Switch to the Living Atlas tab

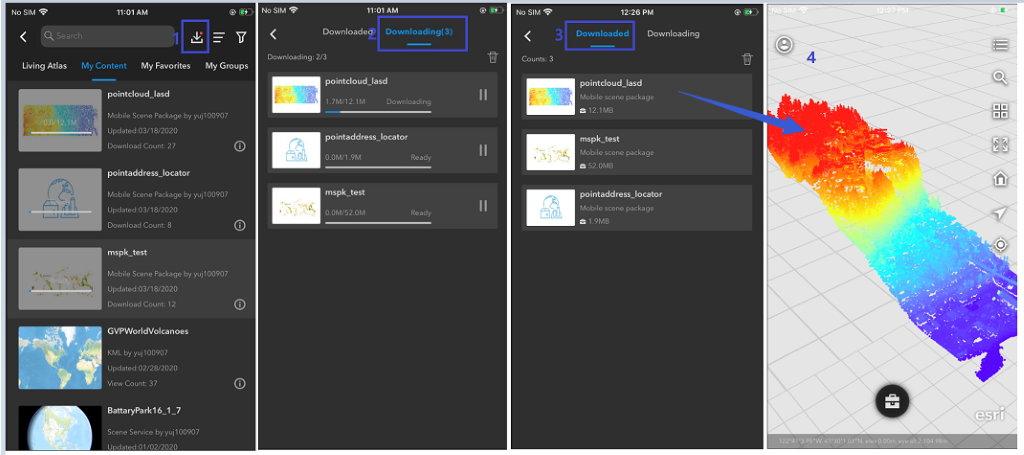pyautogui.click(x=44, y=66)
